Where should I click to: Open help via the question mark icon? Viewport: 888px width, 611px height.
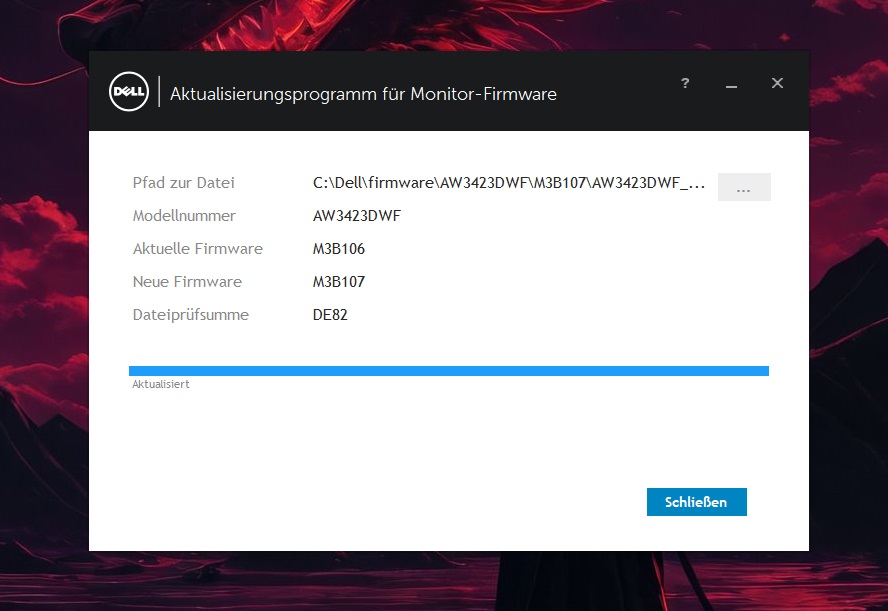pos(685,83)
